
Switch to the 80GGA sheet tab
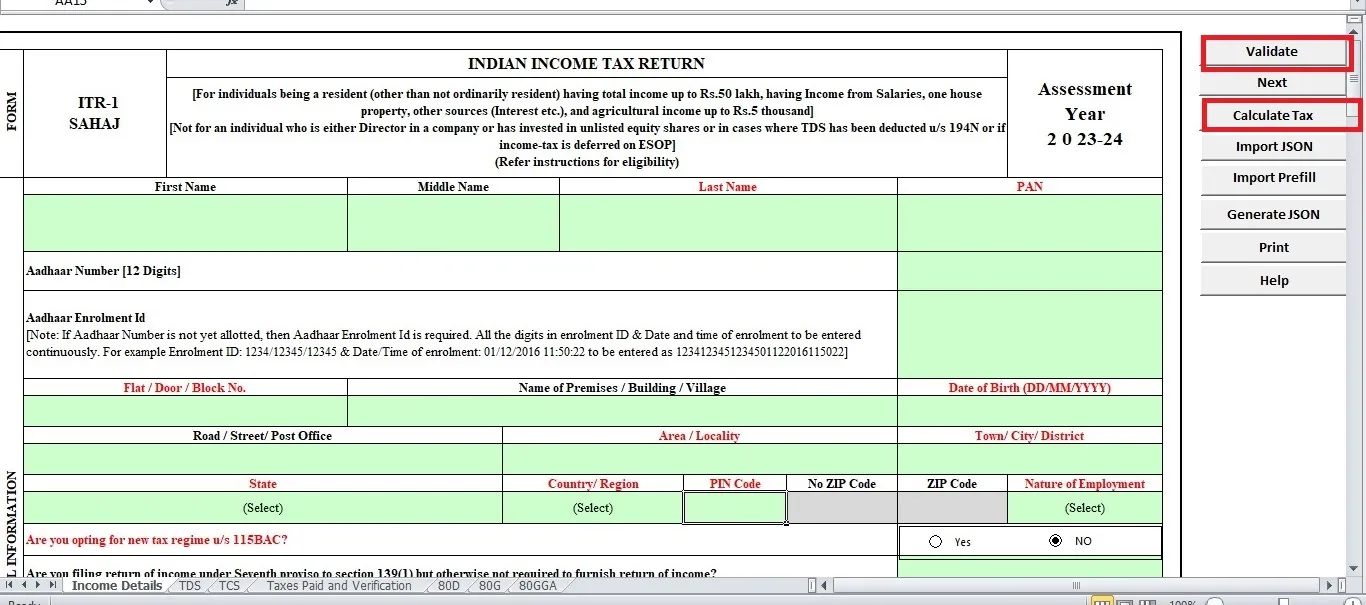(538, 586)
